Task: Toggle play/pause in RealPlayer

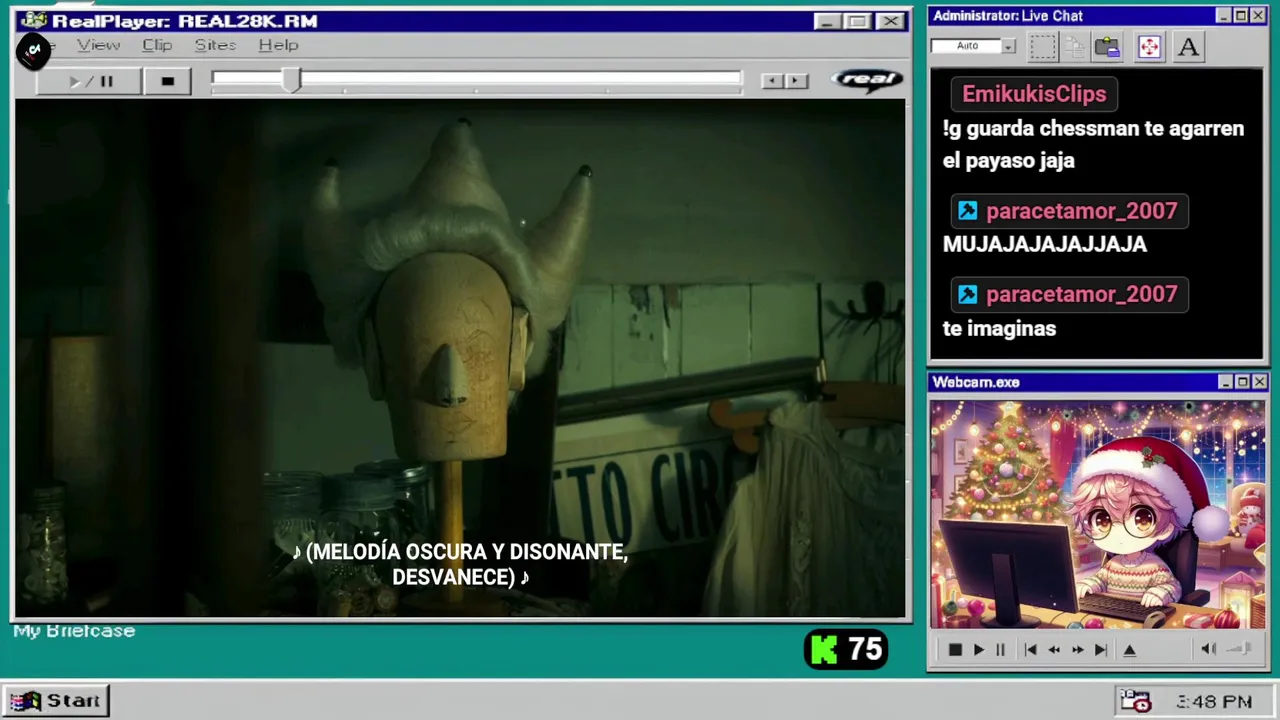Action: click(90, 81)
